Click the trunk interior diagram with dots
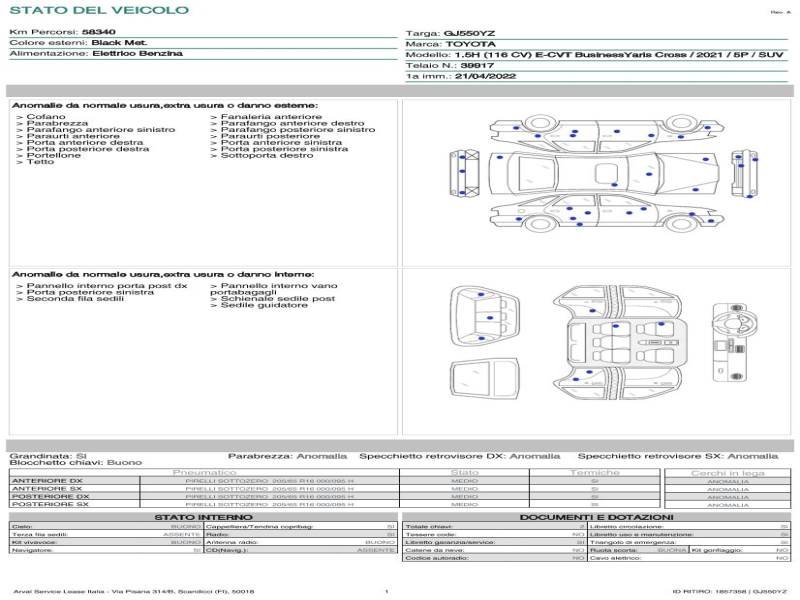 coord(485,316)
